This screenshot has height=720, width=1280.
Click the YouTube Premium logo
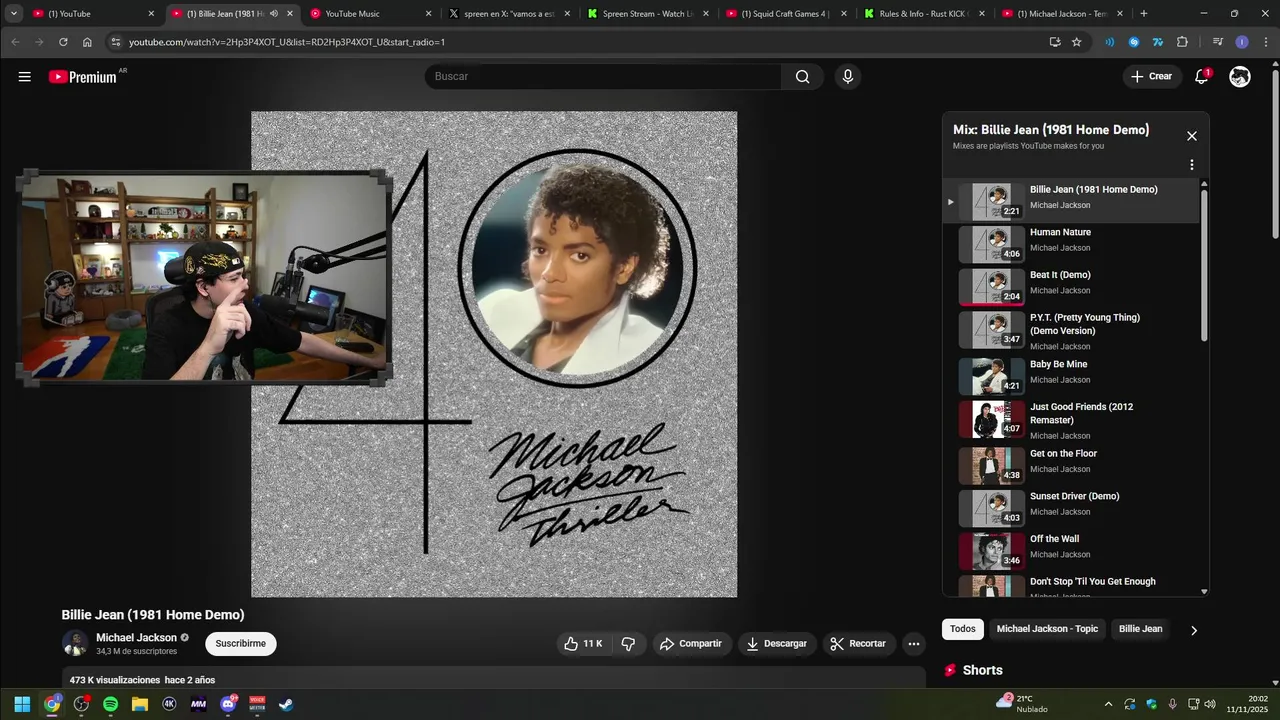coord(83,77)
